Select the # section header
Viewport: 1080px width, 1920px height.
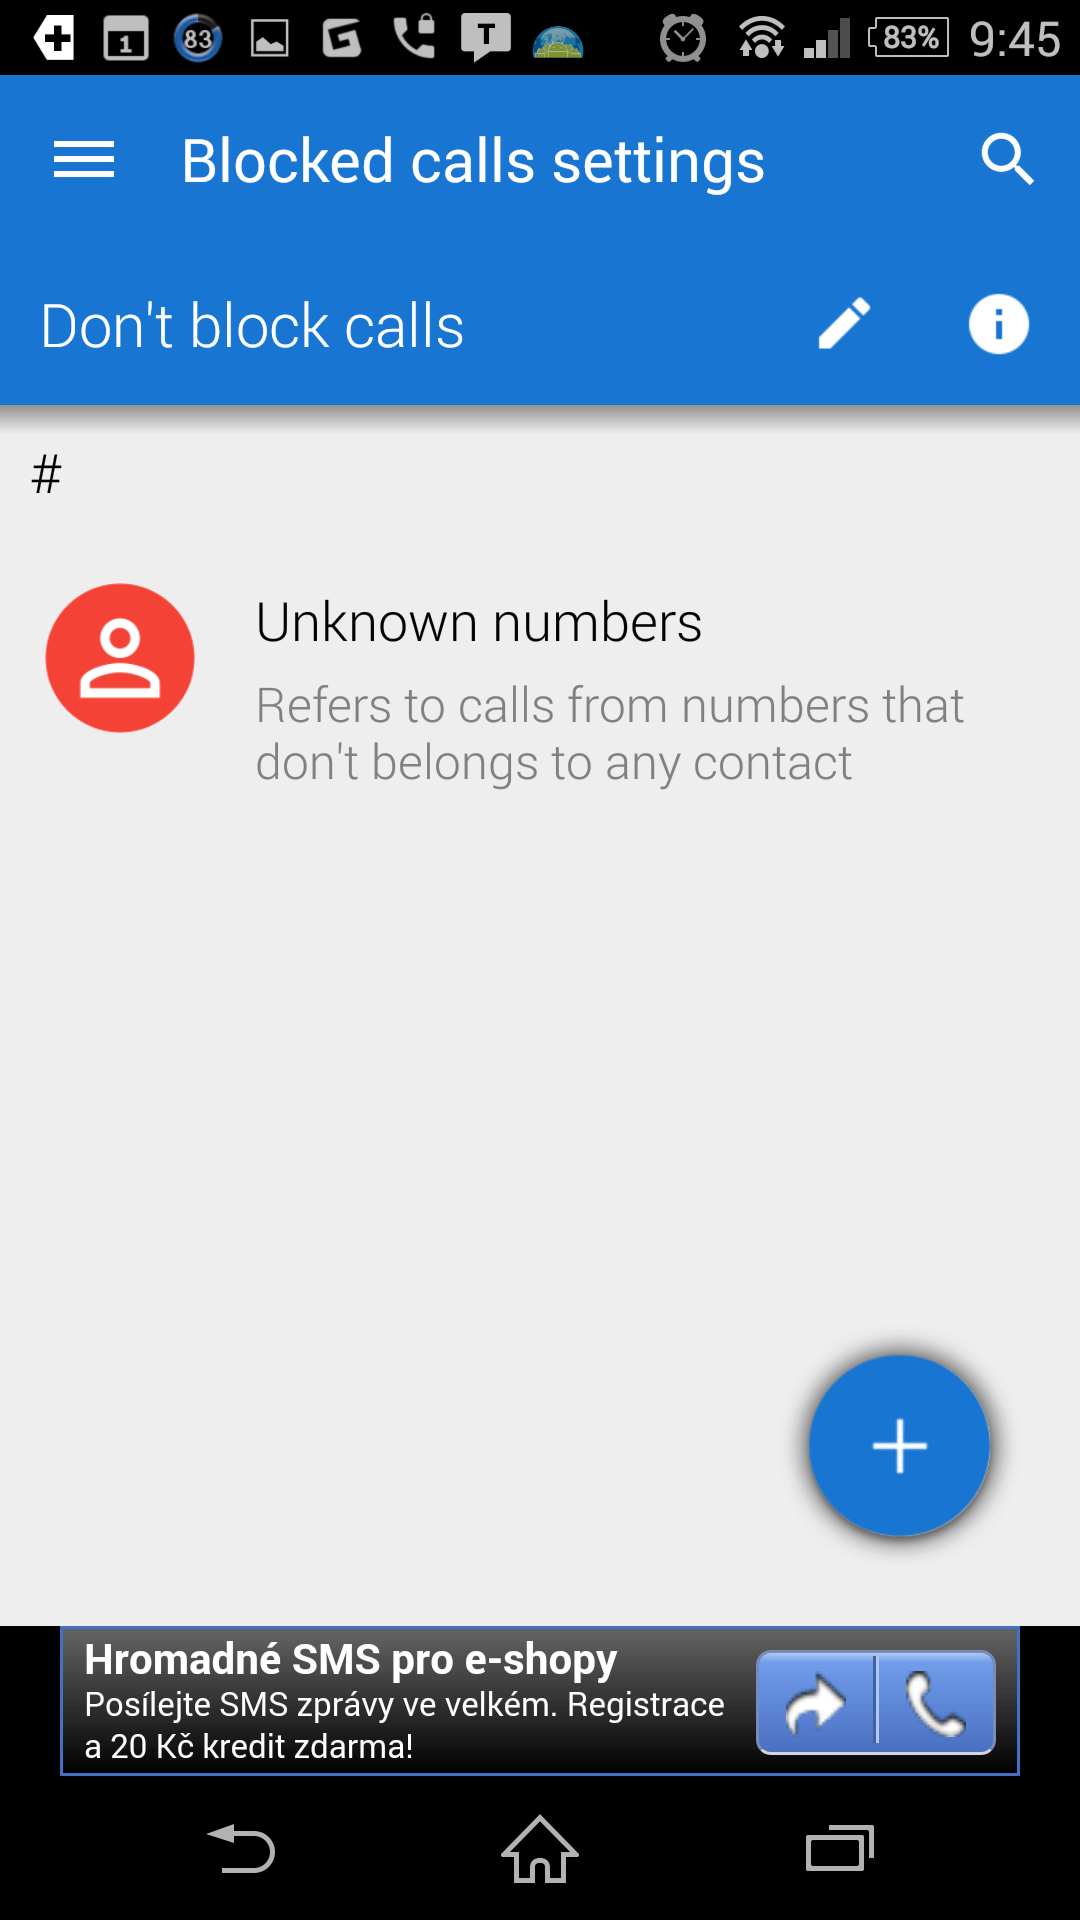pyautogui.click(x=47, y=474)
